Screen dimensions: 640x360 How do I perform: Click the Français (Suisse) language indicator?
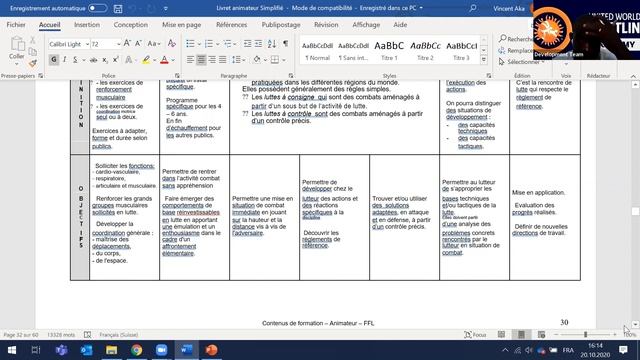pyautogui.click(x=118, y=335)
